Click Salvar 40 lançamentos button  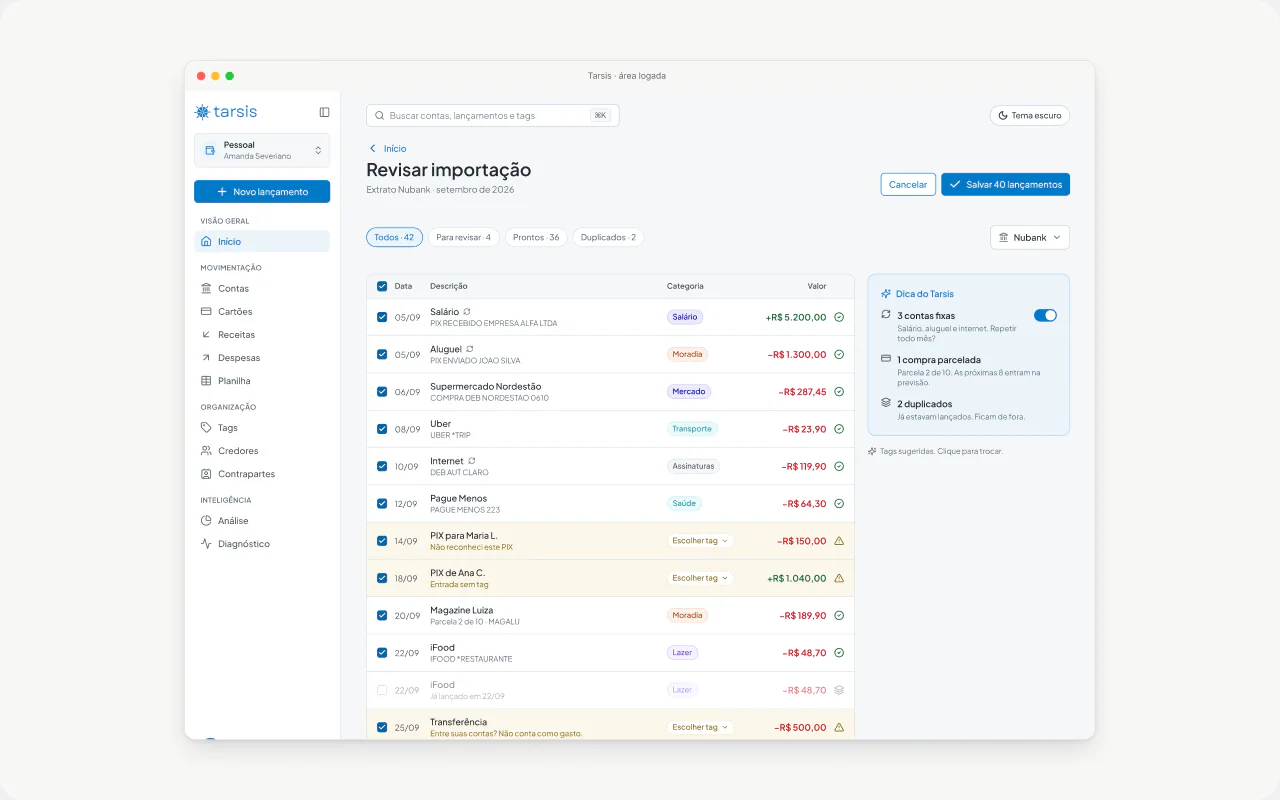1005,184
